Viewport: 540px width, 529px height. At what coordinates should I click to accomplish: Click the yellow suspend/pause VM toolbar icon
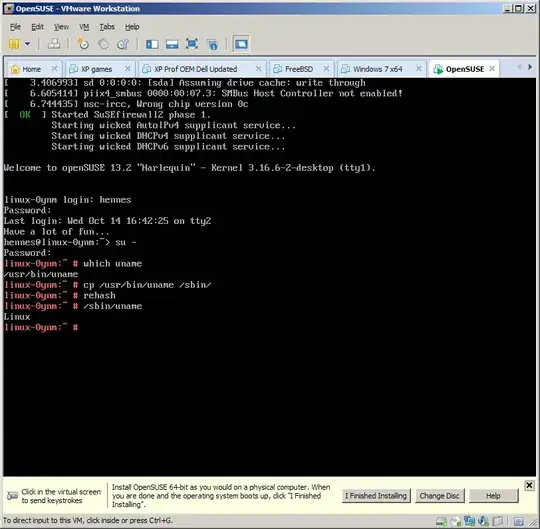pyautogui.click(x=14, y=44)
